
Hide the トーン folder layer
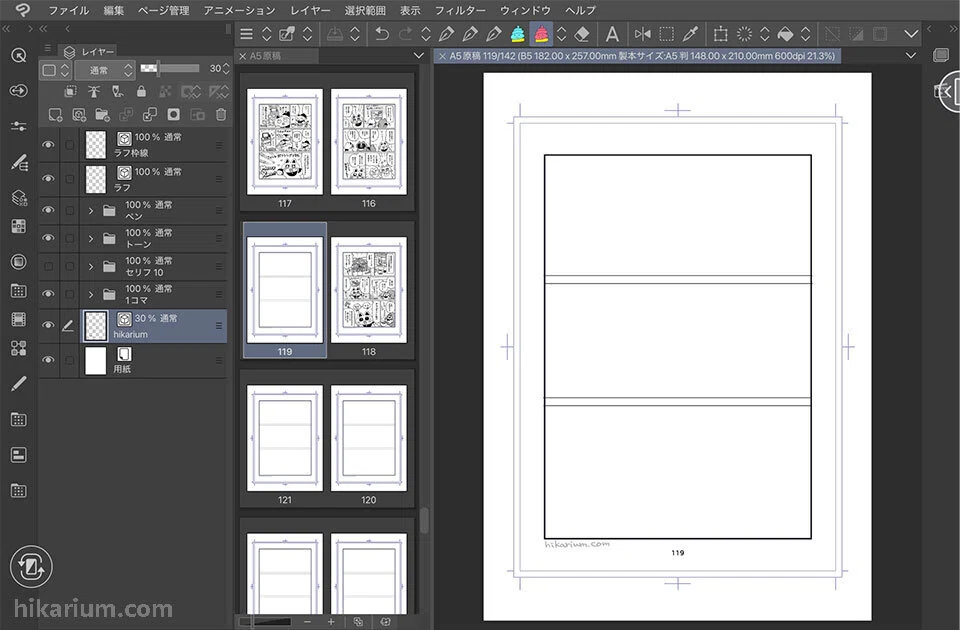click(48, 238)
